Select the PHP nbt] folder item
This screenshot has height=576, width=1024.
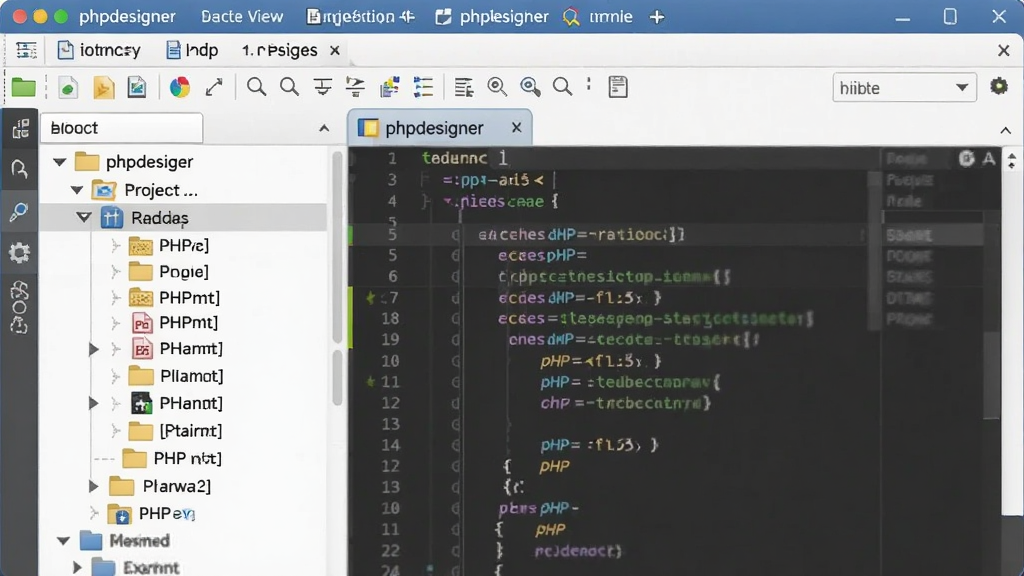click(172, 458)
